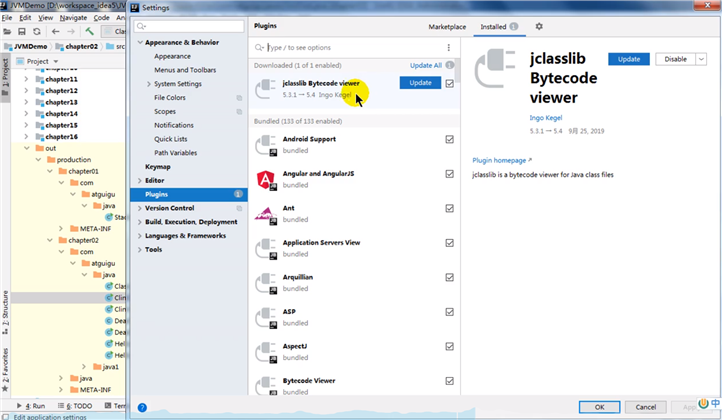The width and height of the screenshot is (722, 420).
Task: Click Update button in plugin details pane
Action: click(629, 59)
